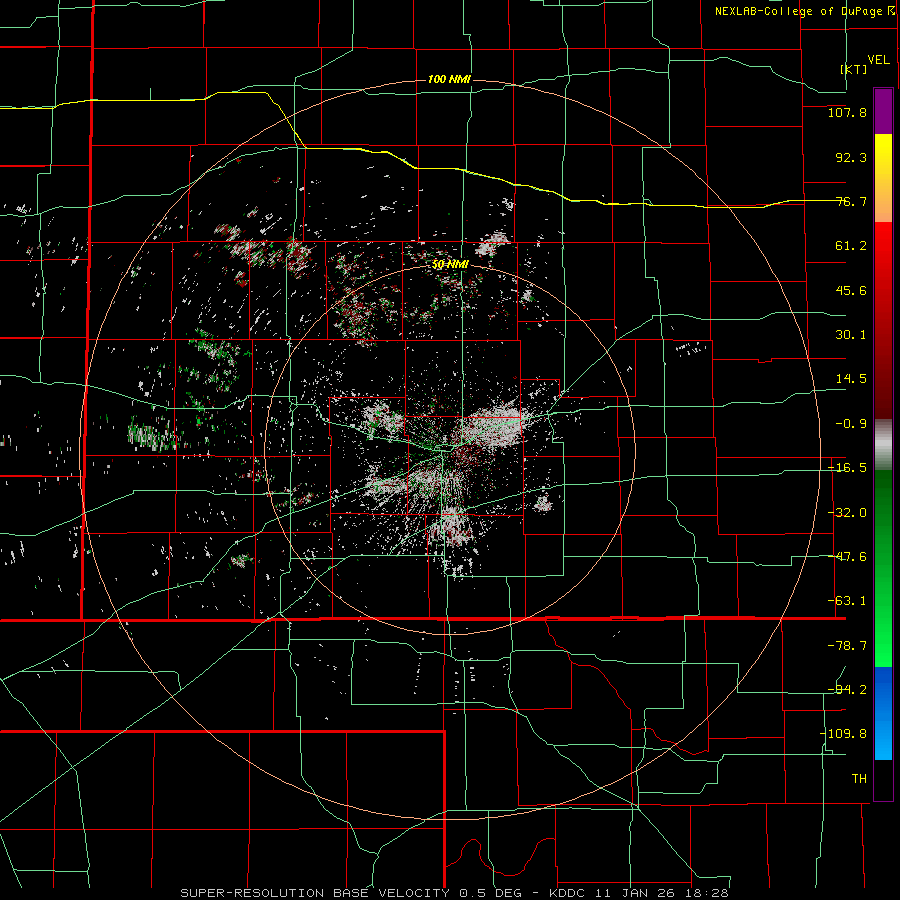This screenshot has width=900, height=900.
Task: Click the 50 NMI range ring label
Action: [x=450, y=265]
